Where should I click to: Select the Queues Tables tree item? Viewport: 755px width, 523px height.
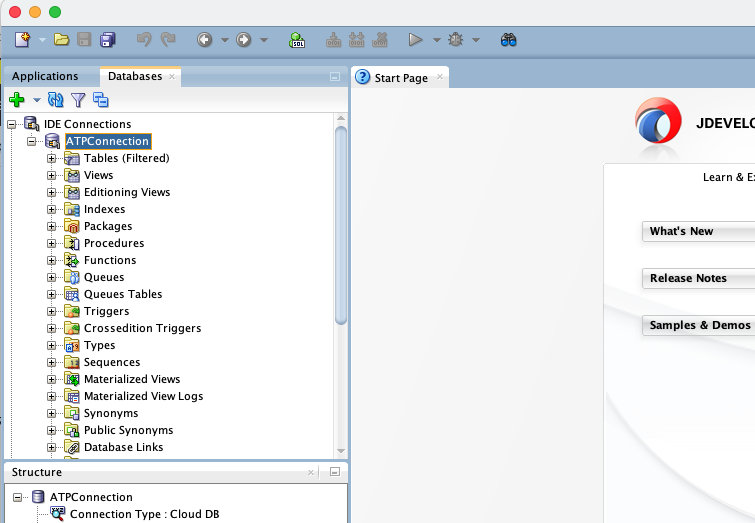click(x=123, y=294)
